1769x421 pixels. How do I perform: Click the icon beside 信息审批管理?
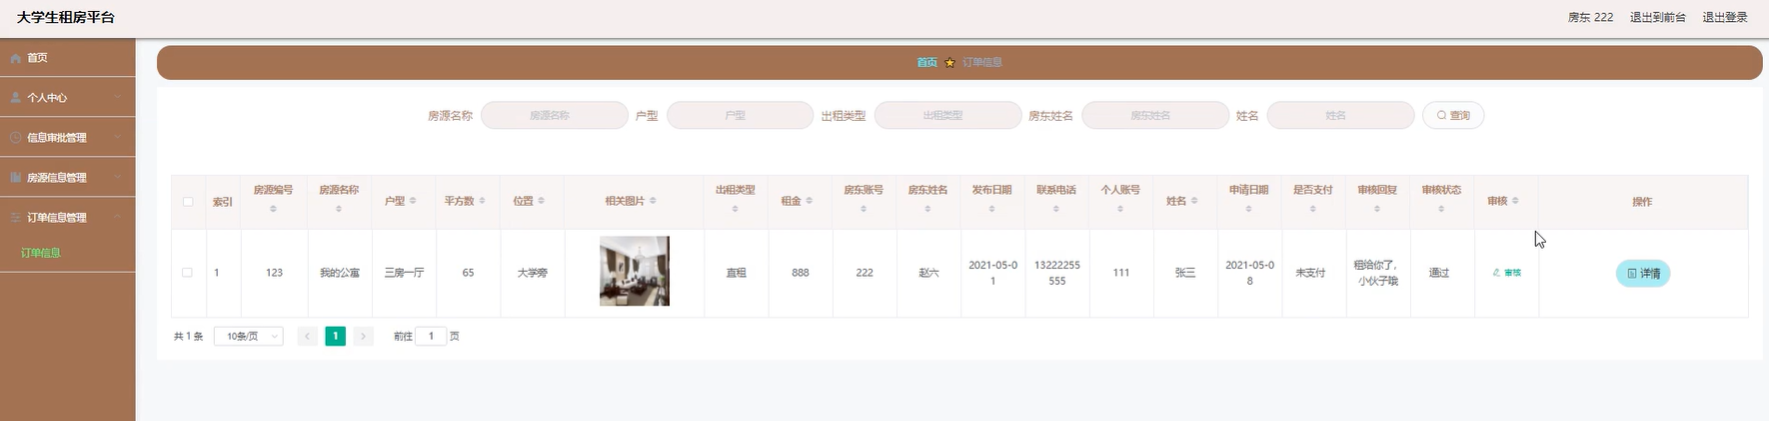coord(16,137)
